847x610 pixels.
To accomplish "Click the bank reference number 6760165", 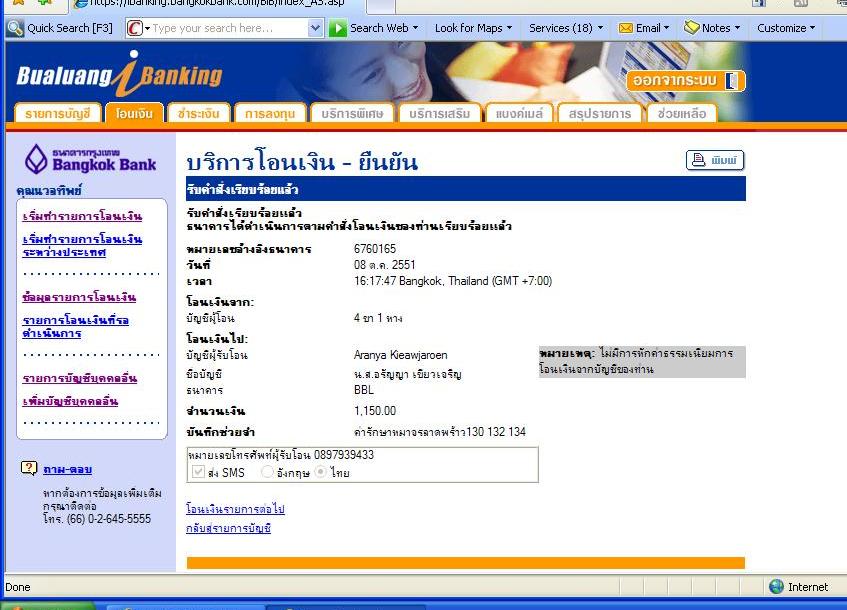I will [x=375, y=249].
